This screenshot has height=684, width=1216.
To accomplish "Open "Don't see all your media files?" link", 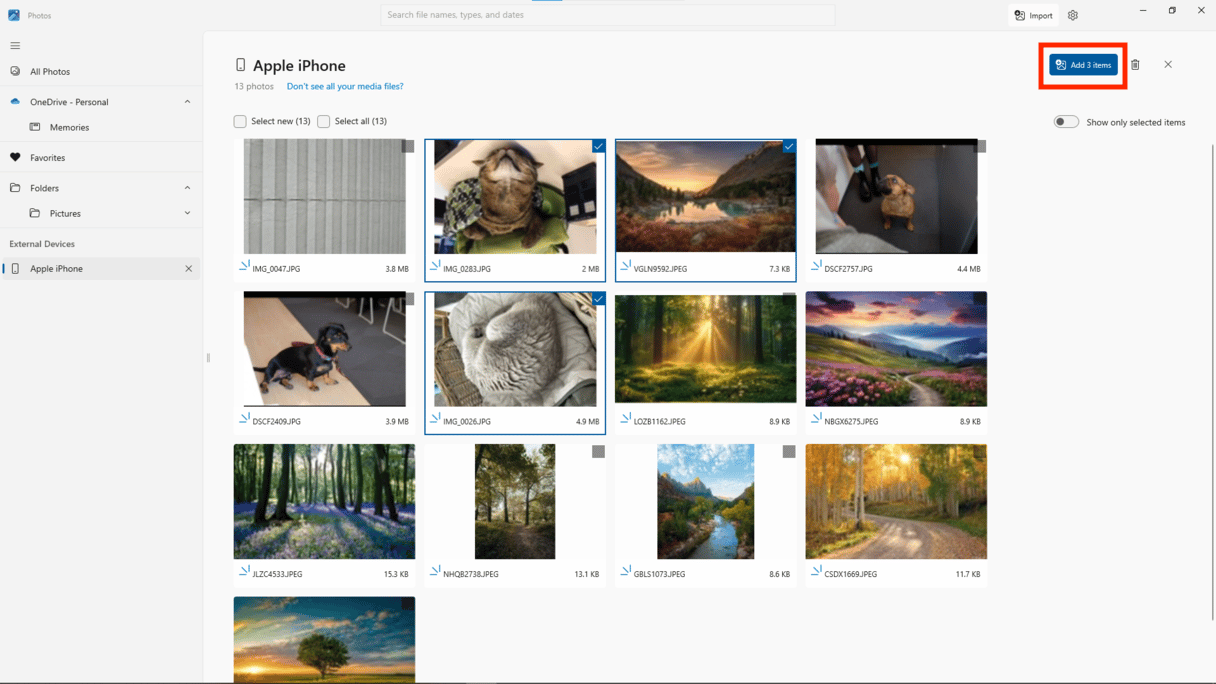I will coord(345,87).
